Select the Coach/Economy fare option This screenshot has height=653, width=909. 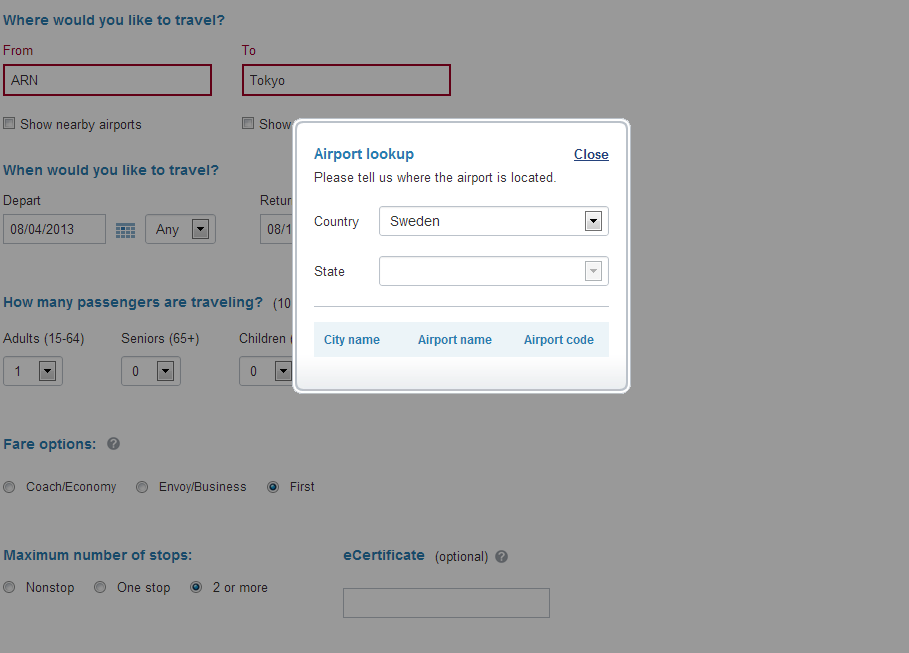(9, 487)
